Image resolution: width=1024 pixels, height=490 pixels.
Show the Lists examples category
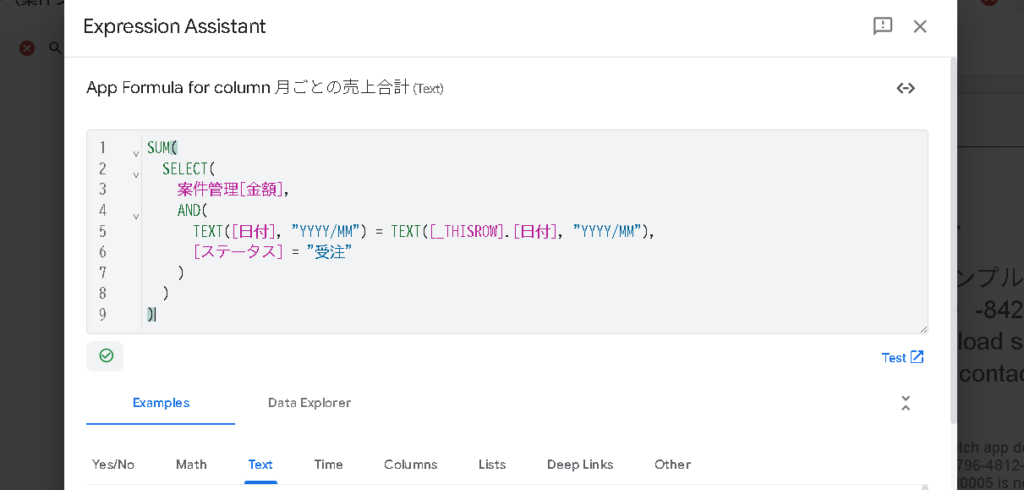(492, 464)
